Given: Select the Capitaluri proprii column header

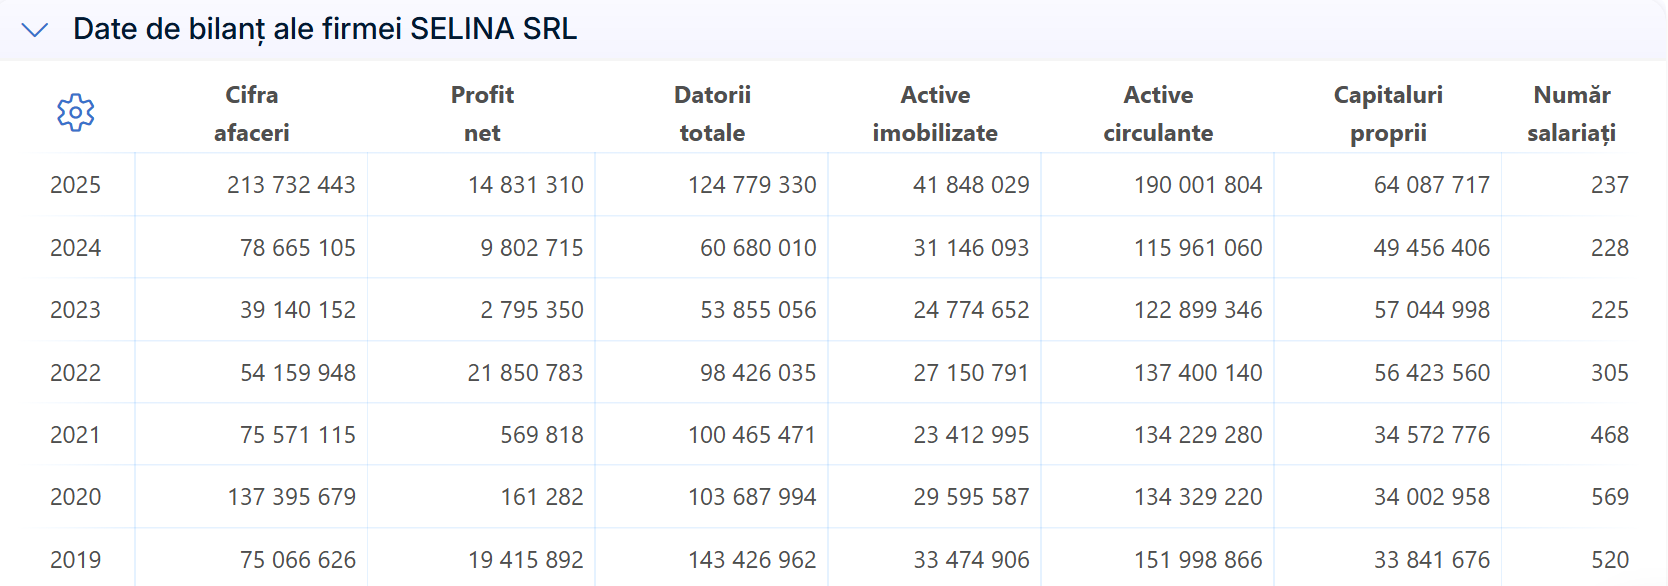Looking at the screenshot, I should (1388, 114).
